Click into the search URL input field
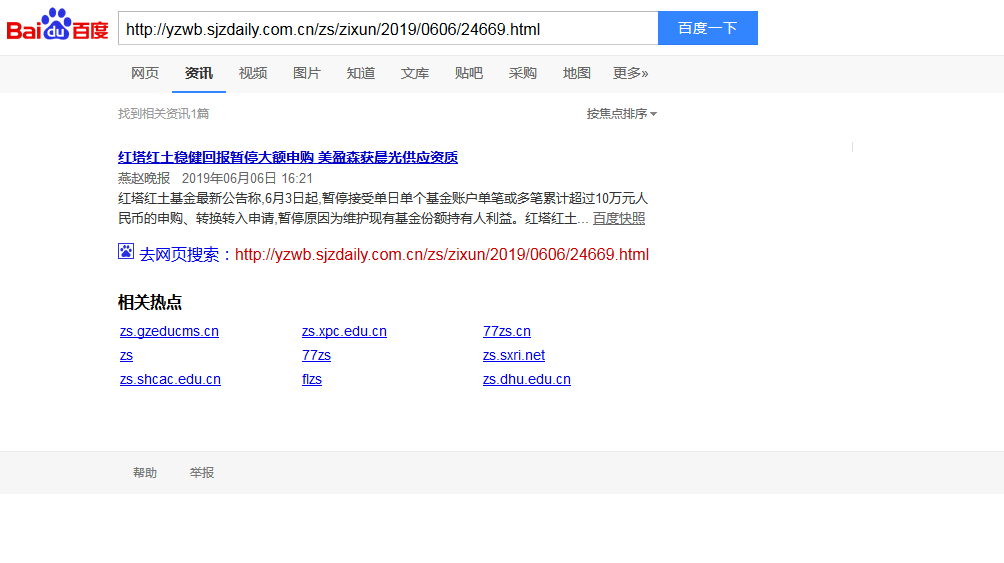This screenshot has height=563, width=1004. pos(388,29)
